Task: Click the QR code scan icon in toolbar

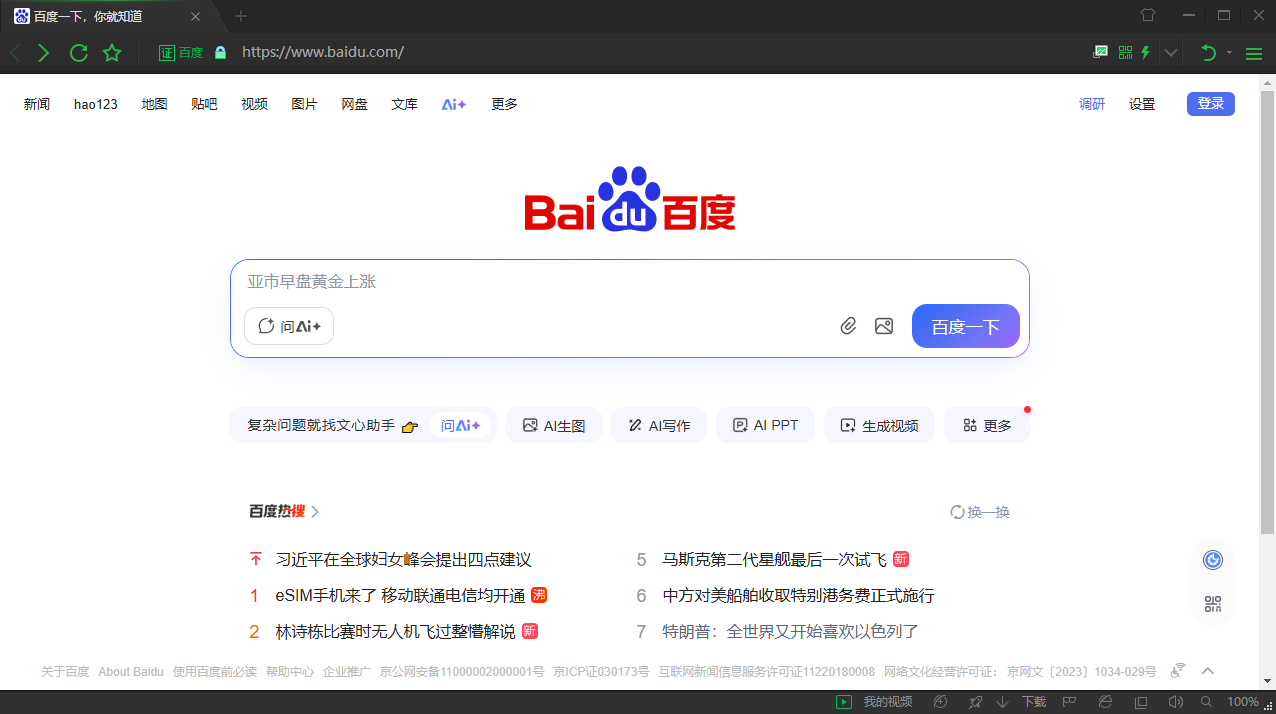Action: (1125, 52)
